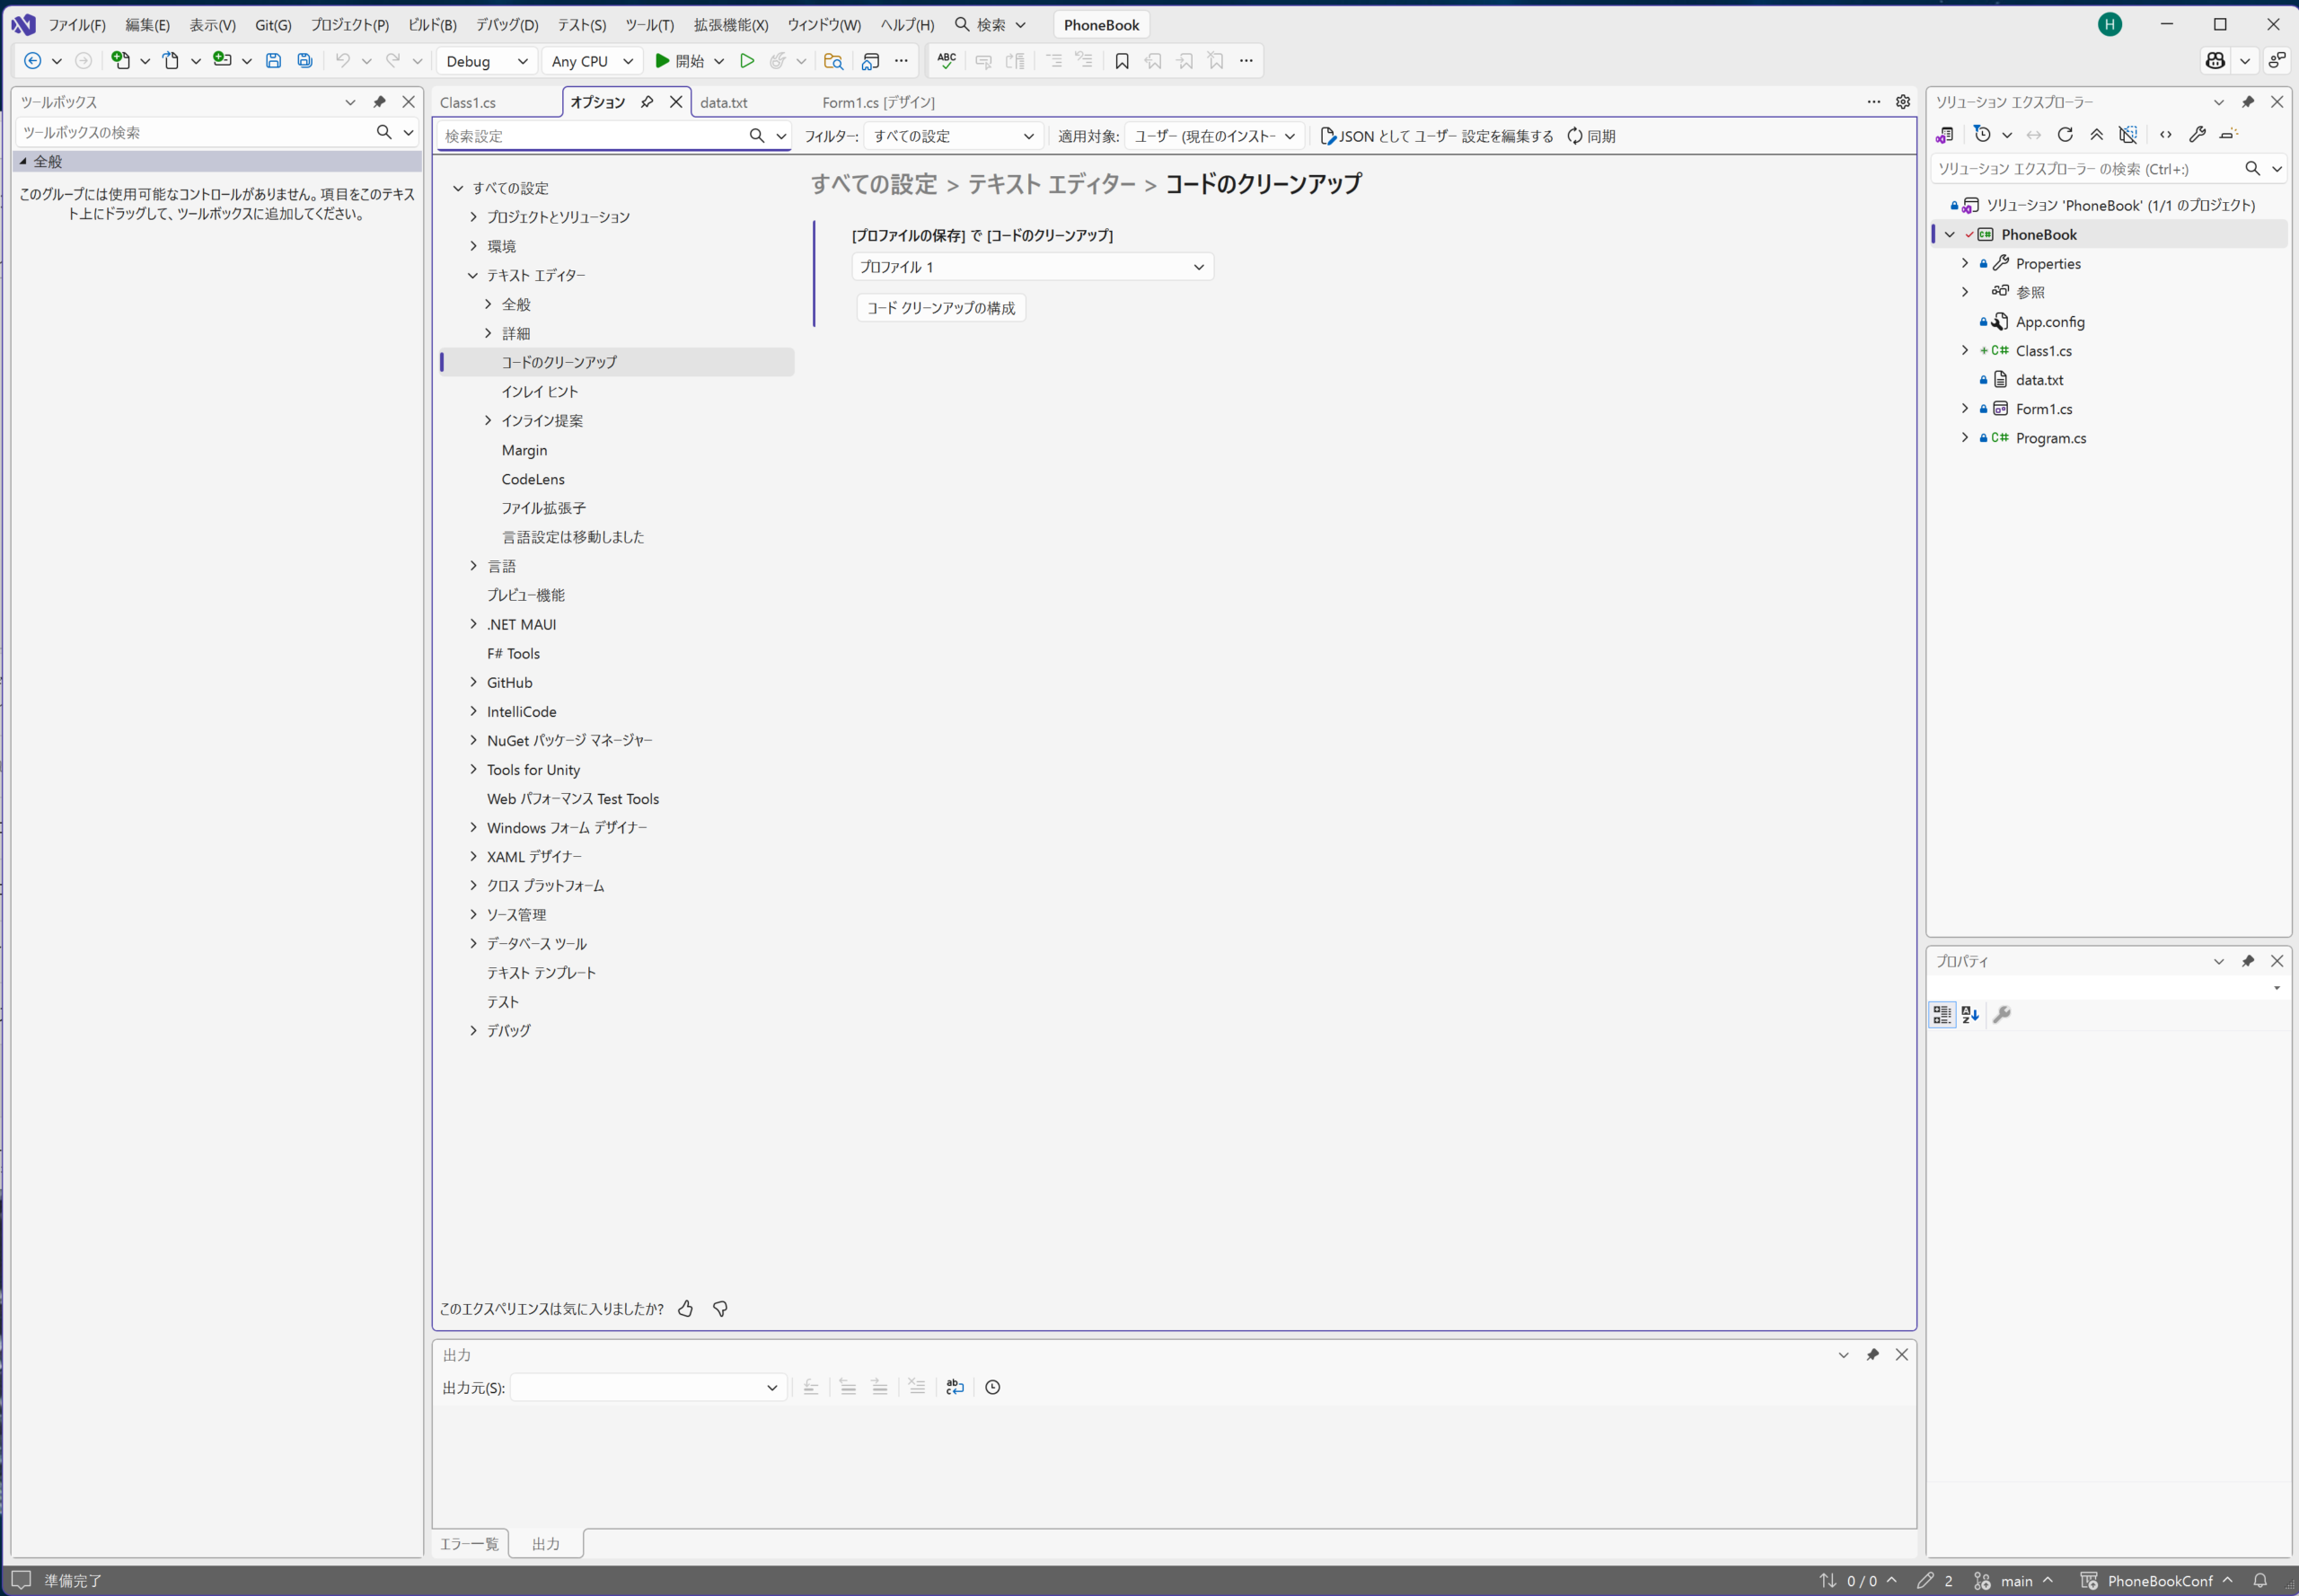
Task: Click the 検索設定 search field
Action: [592, 136]
